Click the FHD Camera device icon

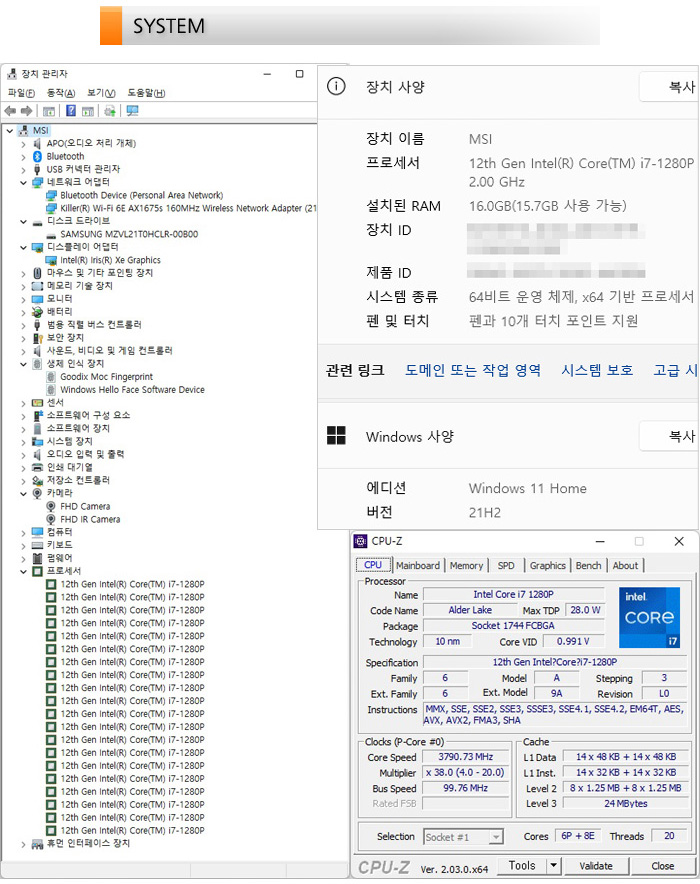pyautogui.click(x=51, y=506)
